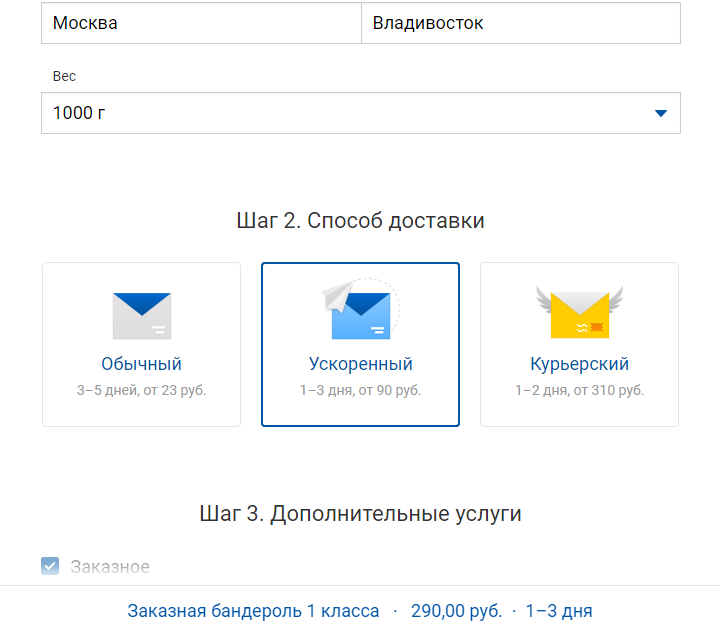
Task: Click the '1–2 дня, от 310 руб.' text
Action: tap(579, 390)
